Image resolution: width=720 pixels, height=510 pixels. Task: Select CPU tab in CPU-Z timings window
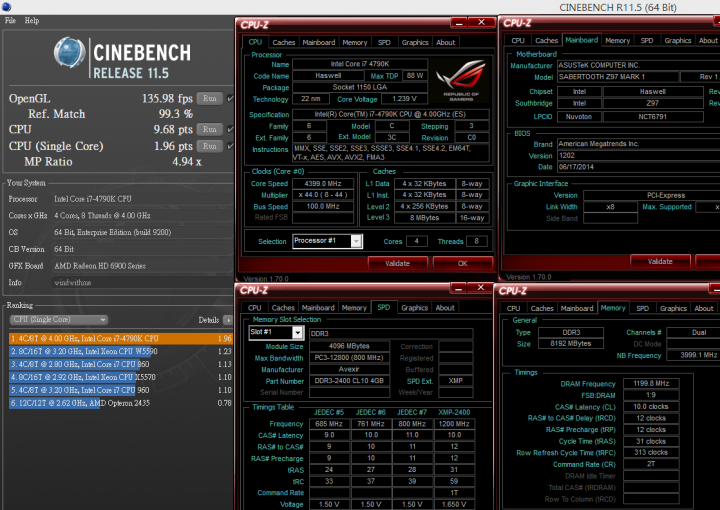click(x=513, y=308)
